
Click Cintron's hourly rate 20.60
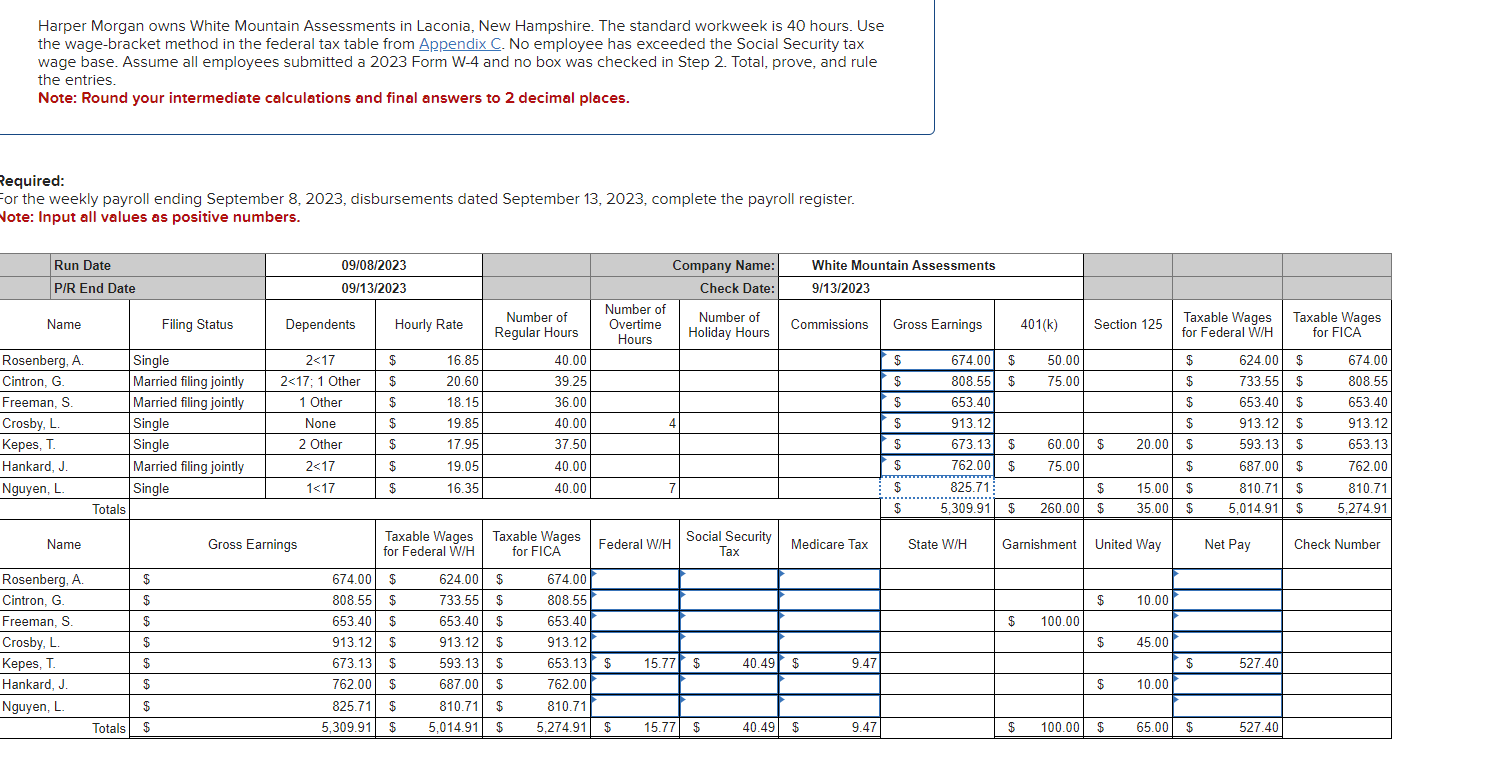tap(428, 381)
